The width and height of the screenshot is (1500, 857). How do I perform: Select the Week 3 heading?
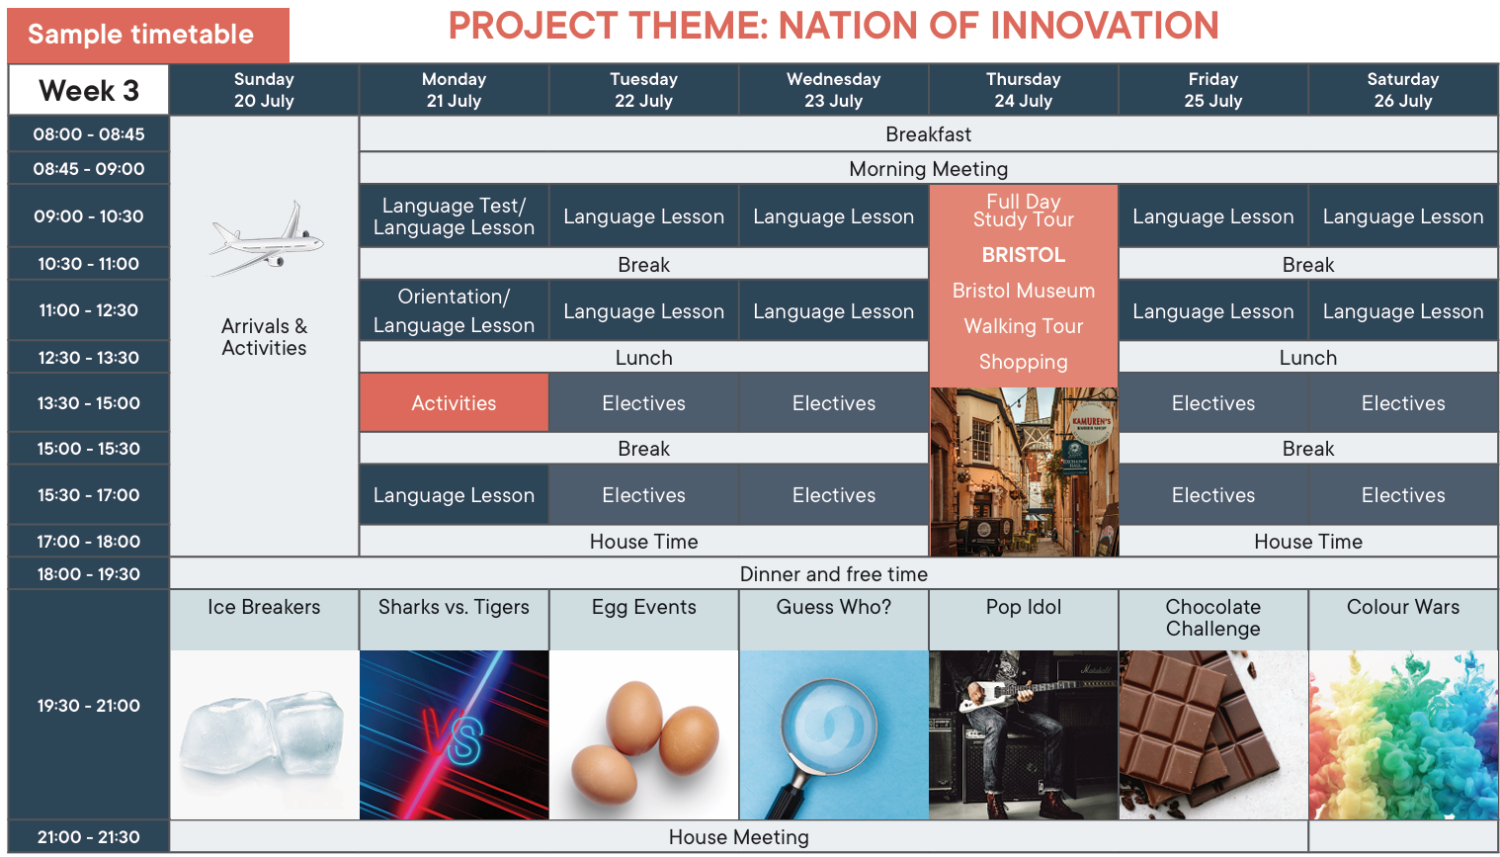(89, 91)
